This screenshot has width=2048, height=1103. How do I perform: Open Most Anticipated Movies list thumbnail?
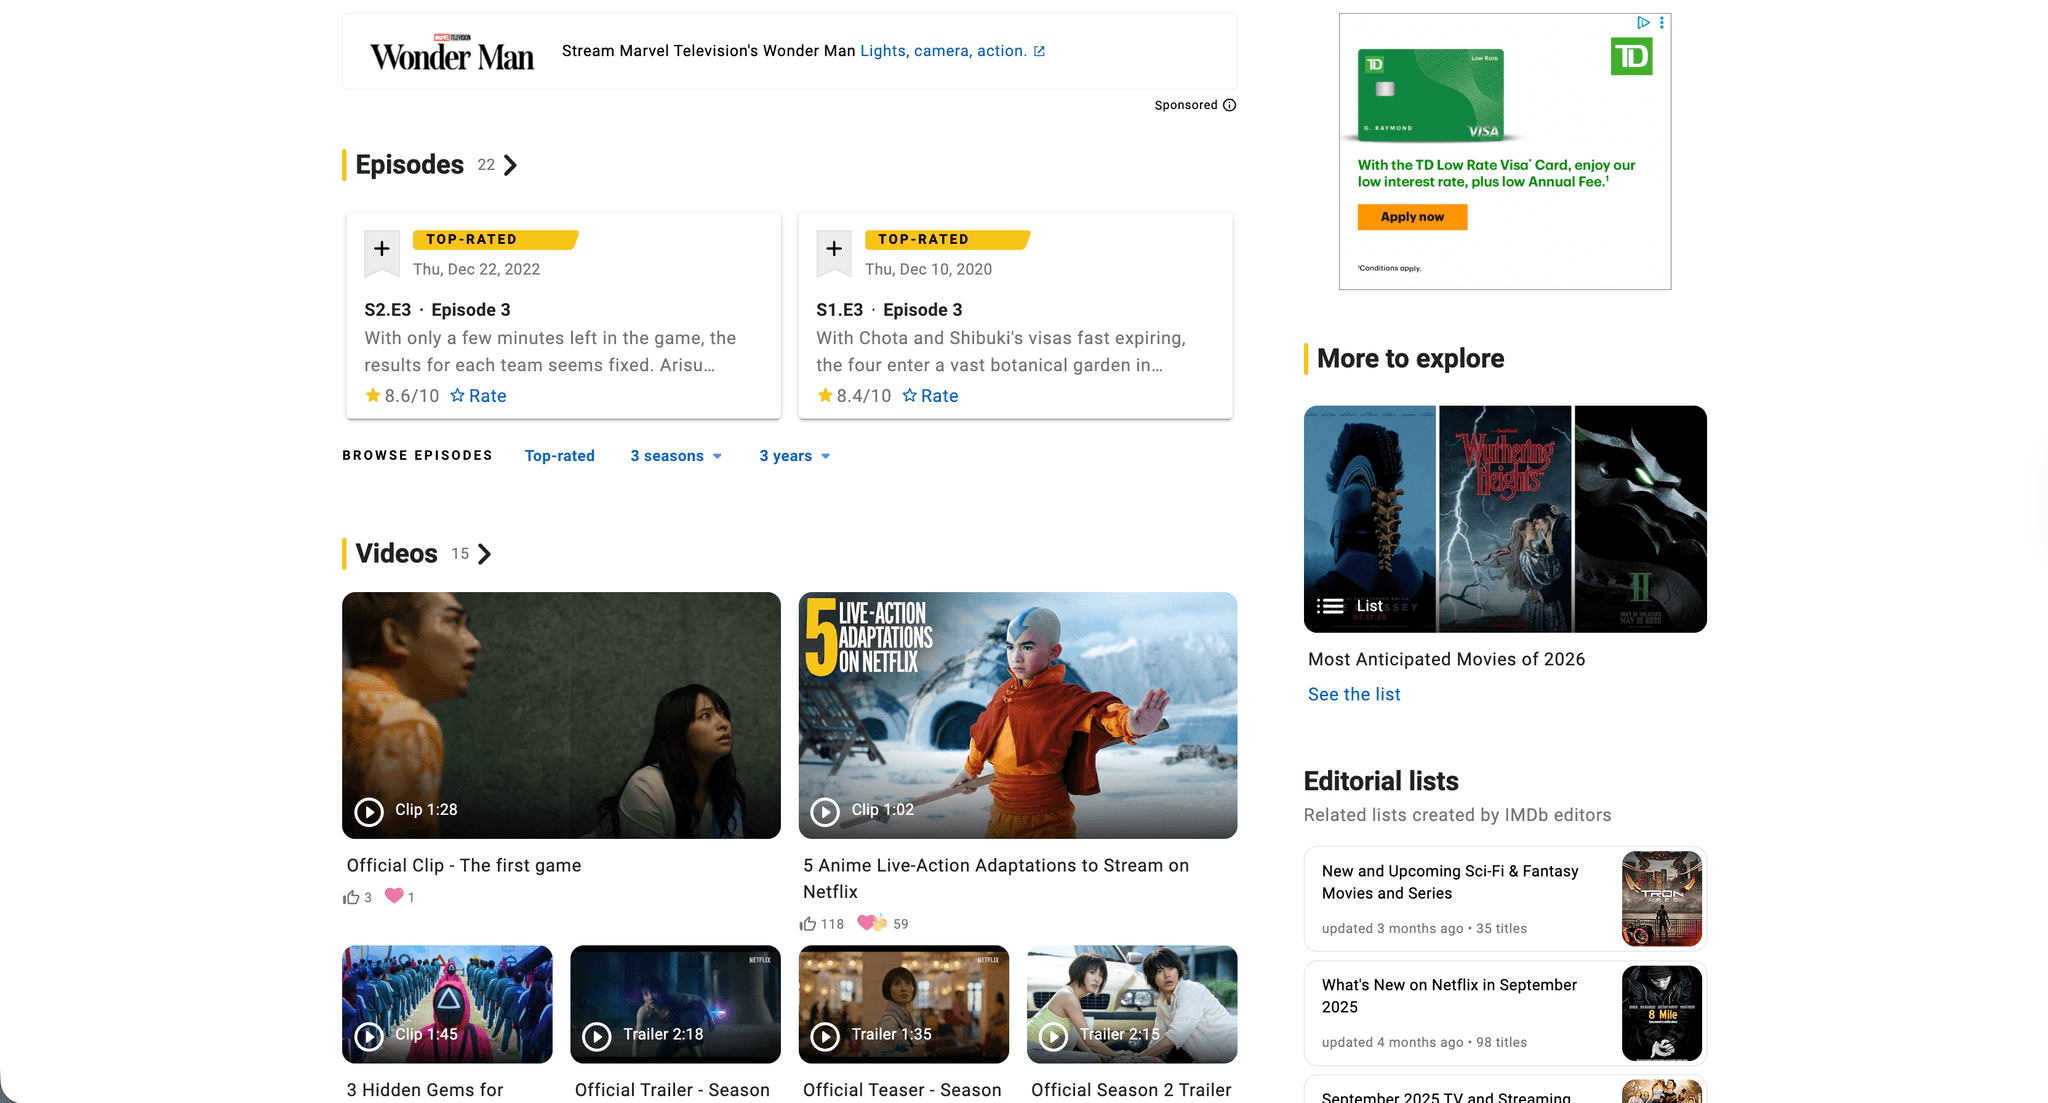1504,519
